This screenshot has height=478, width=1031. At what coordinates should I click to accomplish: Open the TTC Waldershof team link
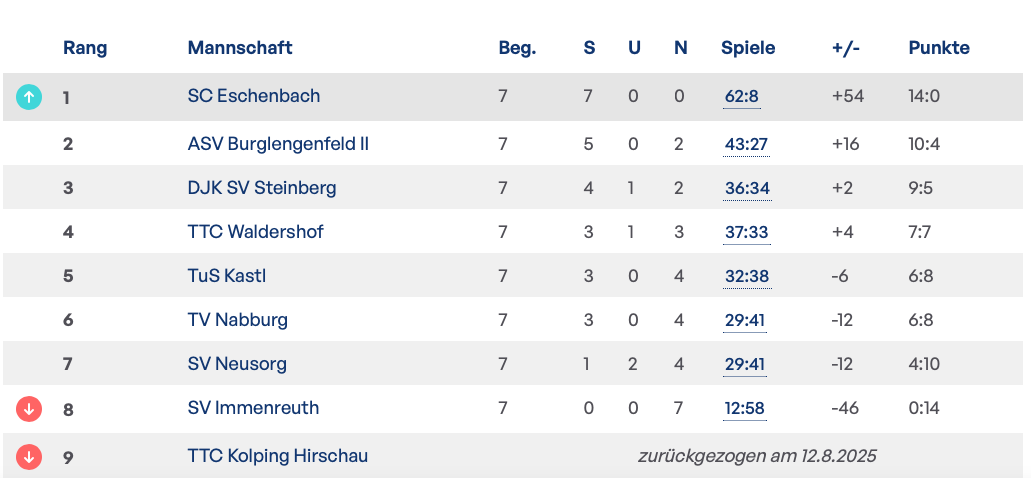pos(256,232)
